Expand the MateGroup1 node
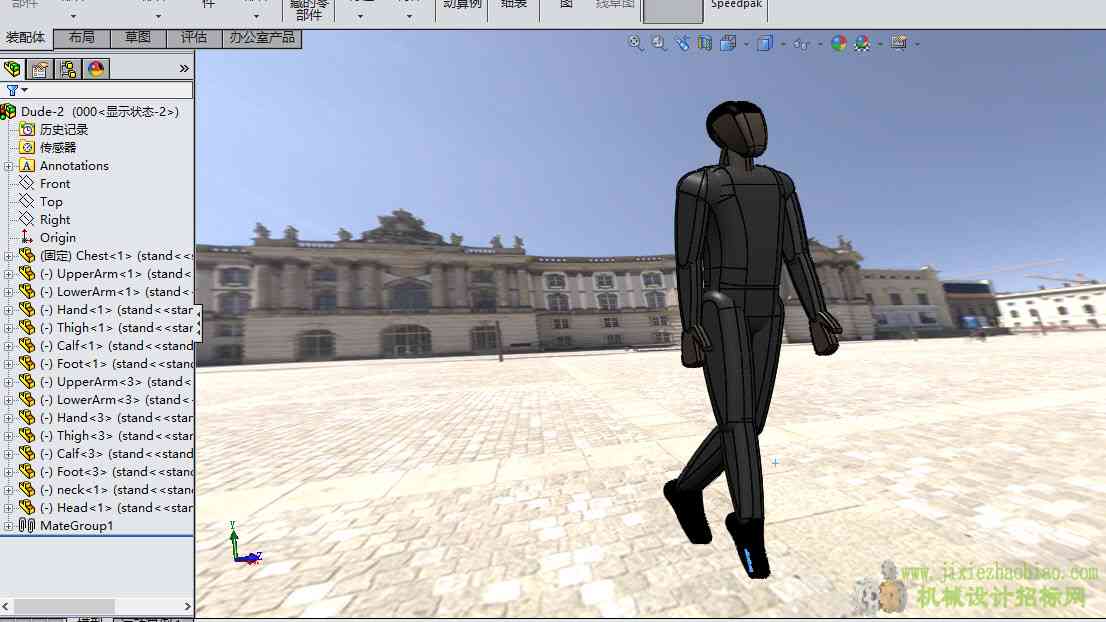The width and height of the screenshot is (1106, 622). (8, 526)
